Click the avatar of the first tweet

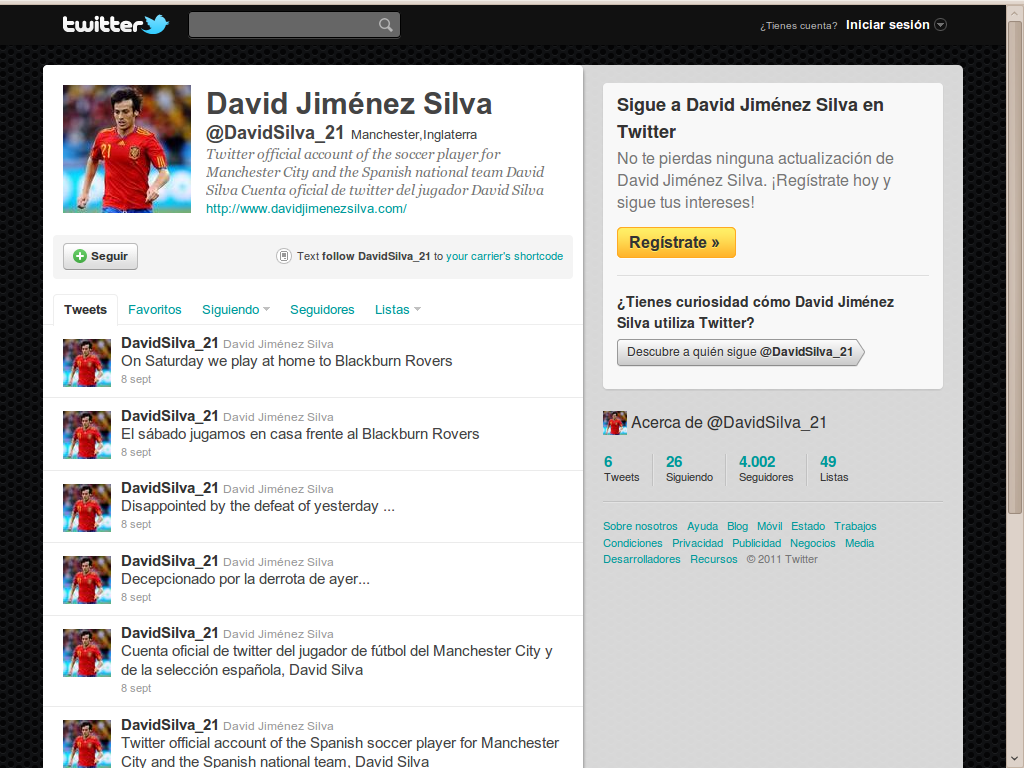click(86, 362)
